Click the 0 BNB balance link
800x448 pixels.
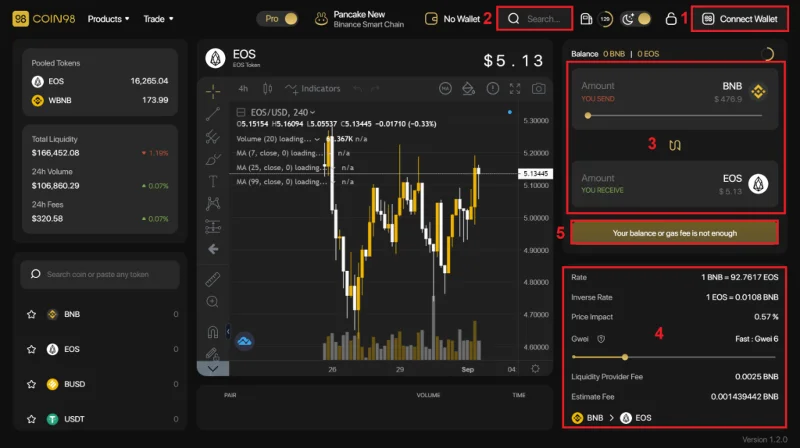point(614,54)
